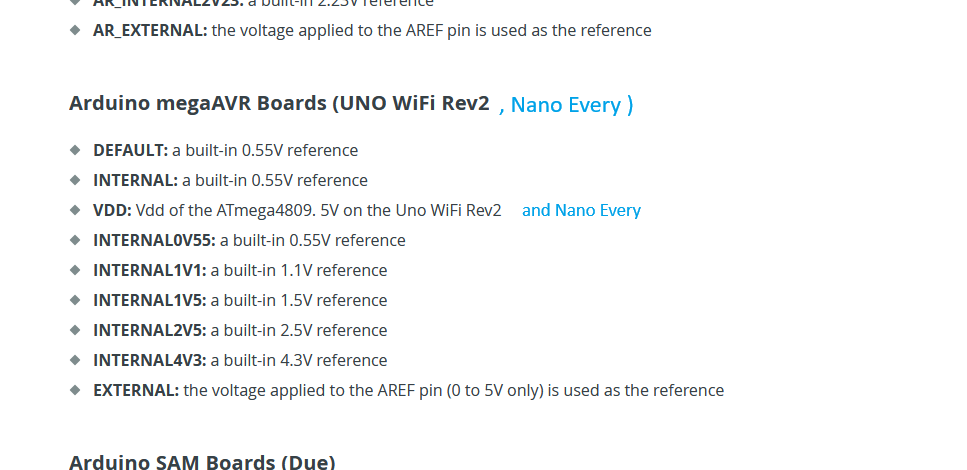Click the blue 'Nano Every' heading text

(566, 105)
